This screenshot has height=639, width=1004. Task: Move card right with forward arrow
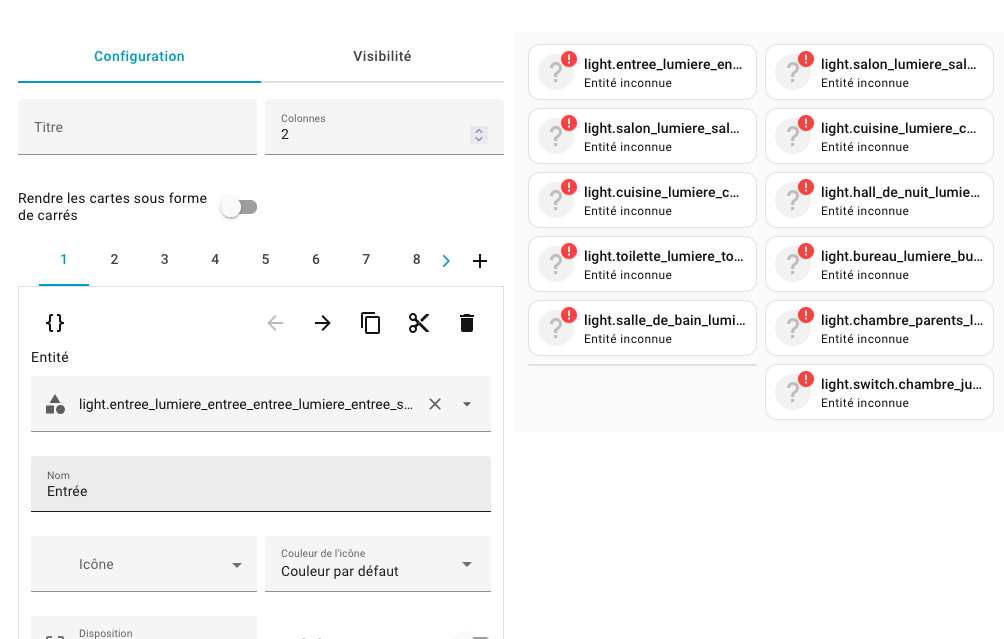pos(323,323)
